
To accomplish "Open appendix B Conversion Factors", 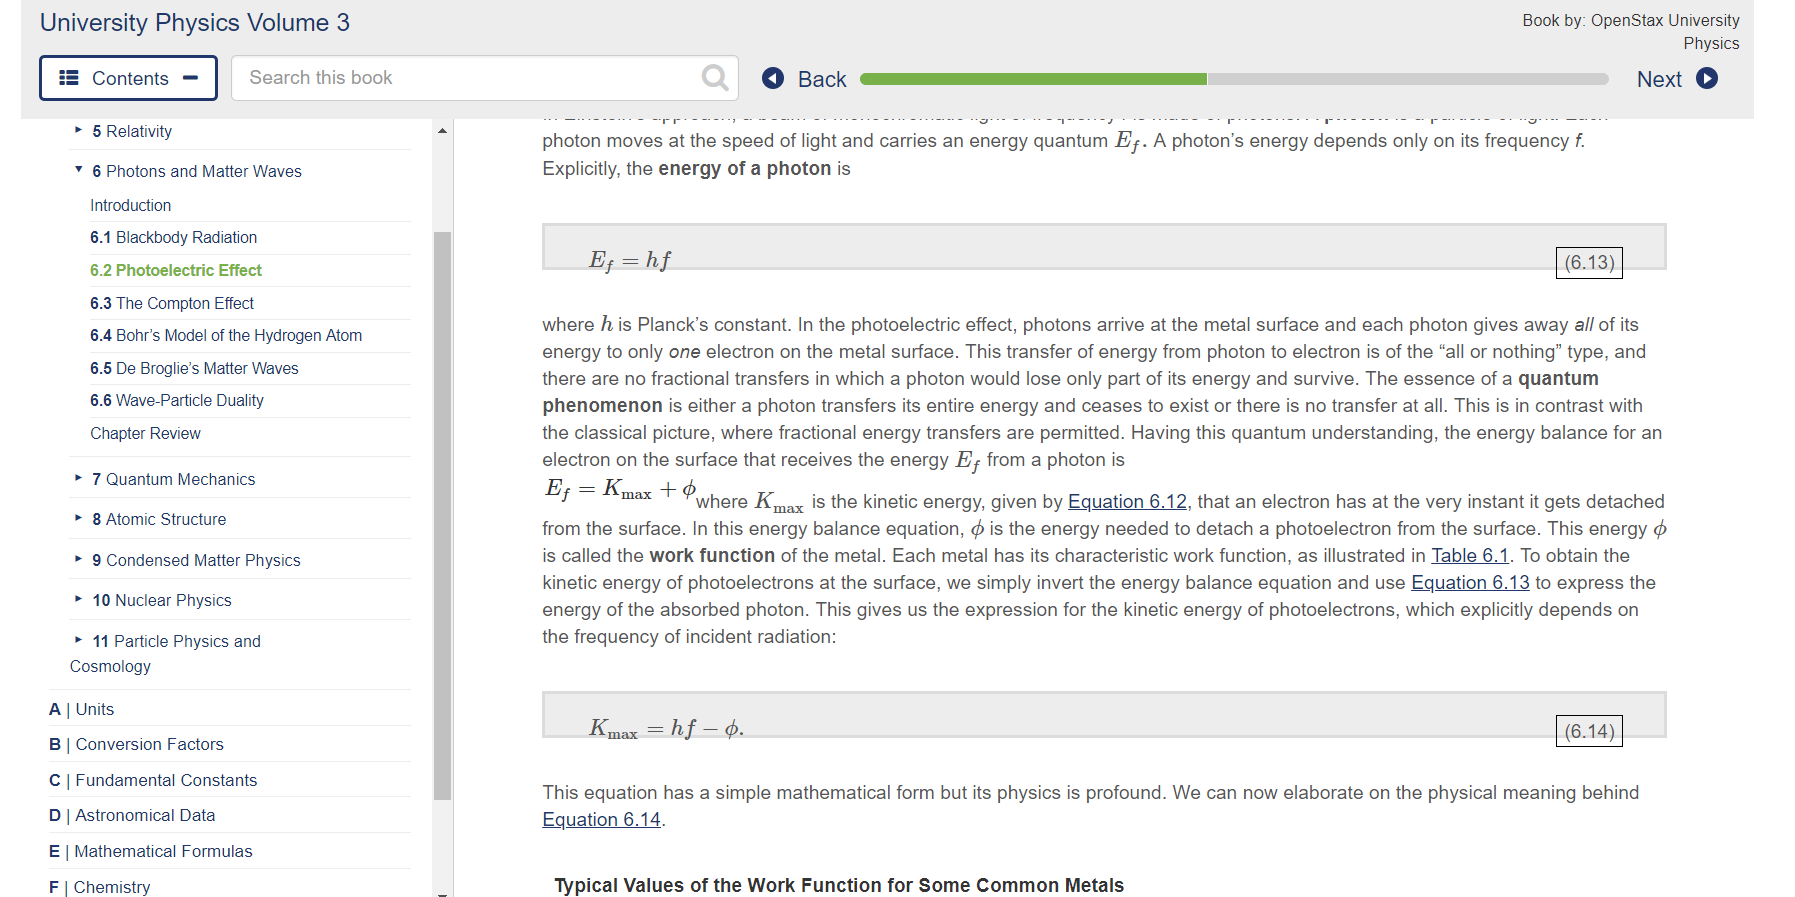I will point(139,744).
